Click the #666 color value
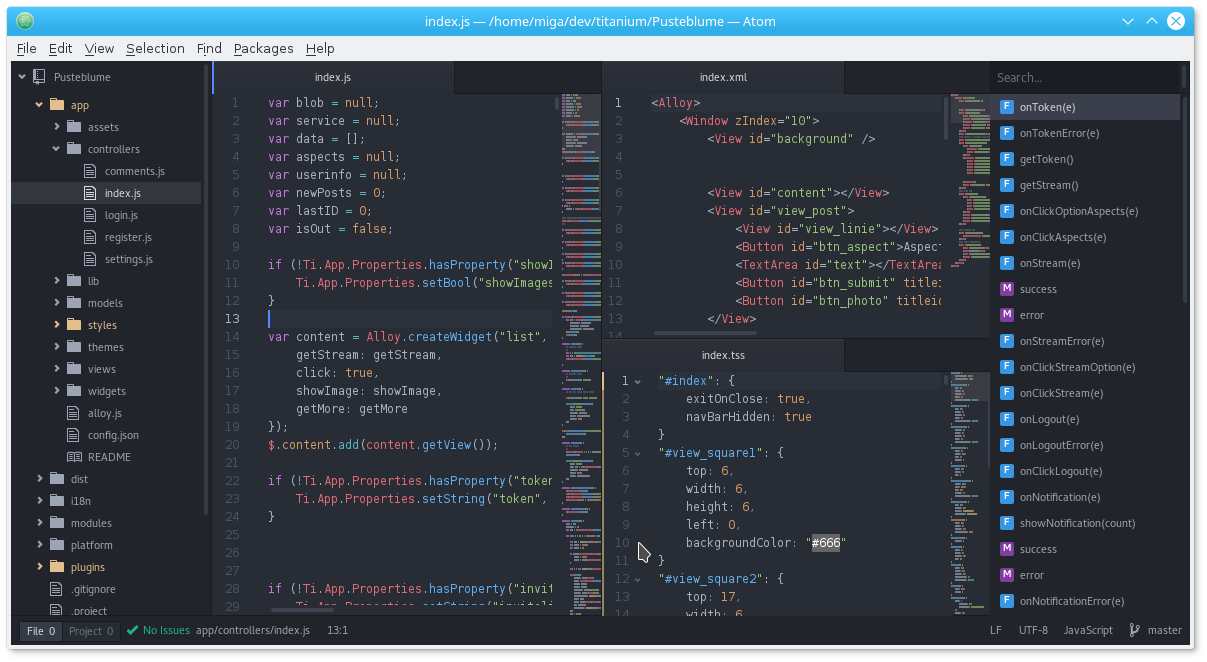Viewport: 1207px width, 662px height. [x=827, y=542]
